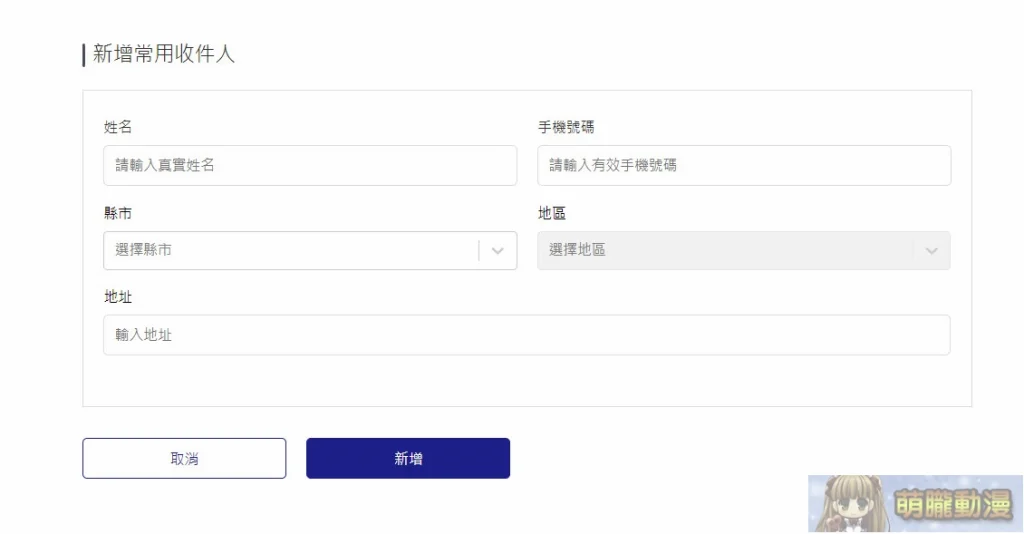Screen dimensions: 1024x534
Task: Click the 地址 field label
Action: pos(118,297)
